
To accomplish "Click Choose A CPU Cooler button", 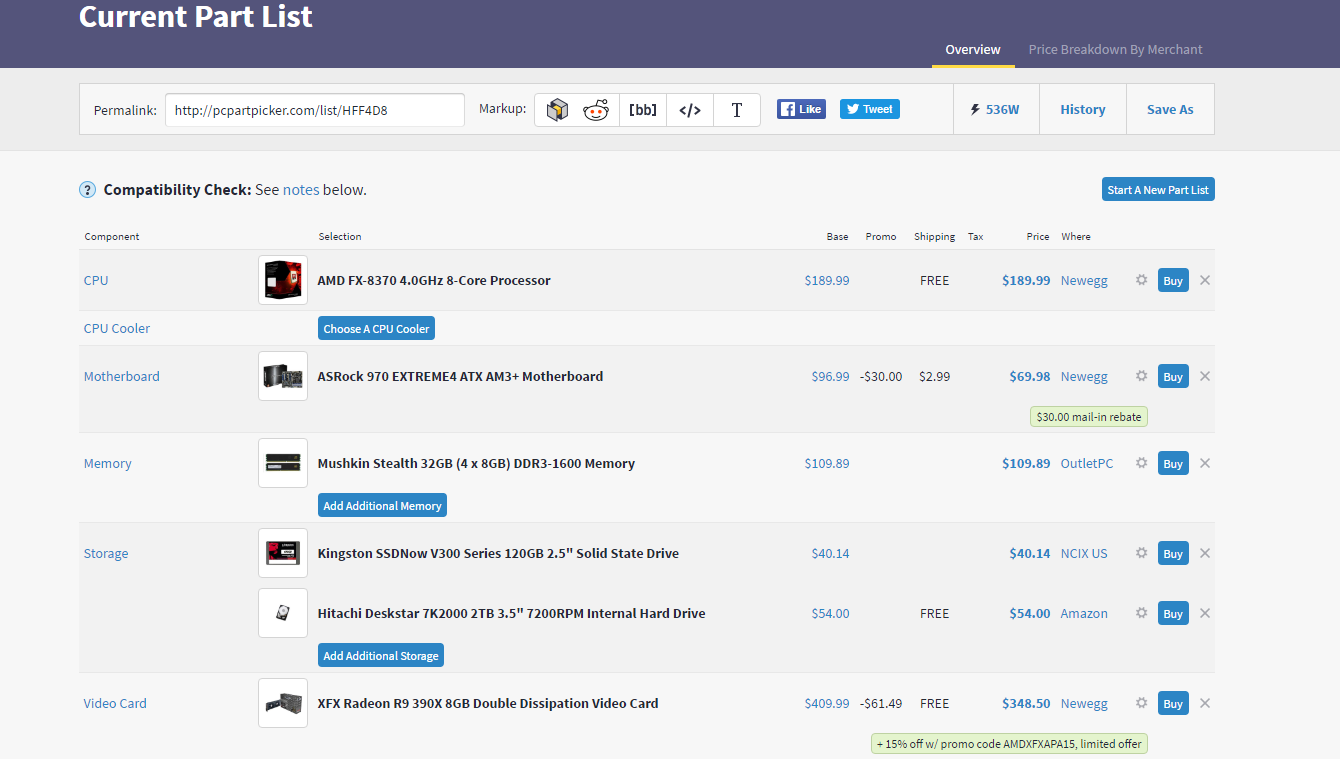I will pos(376,328).
